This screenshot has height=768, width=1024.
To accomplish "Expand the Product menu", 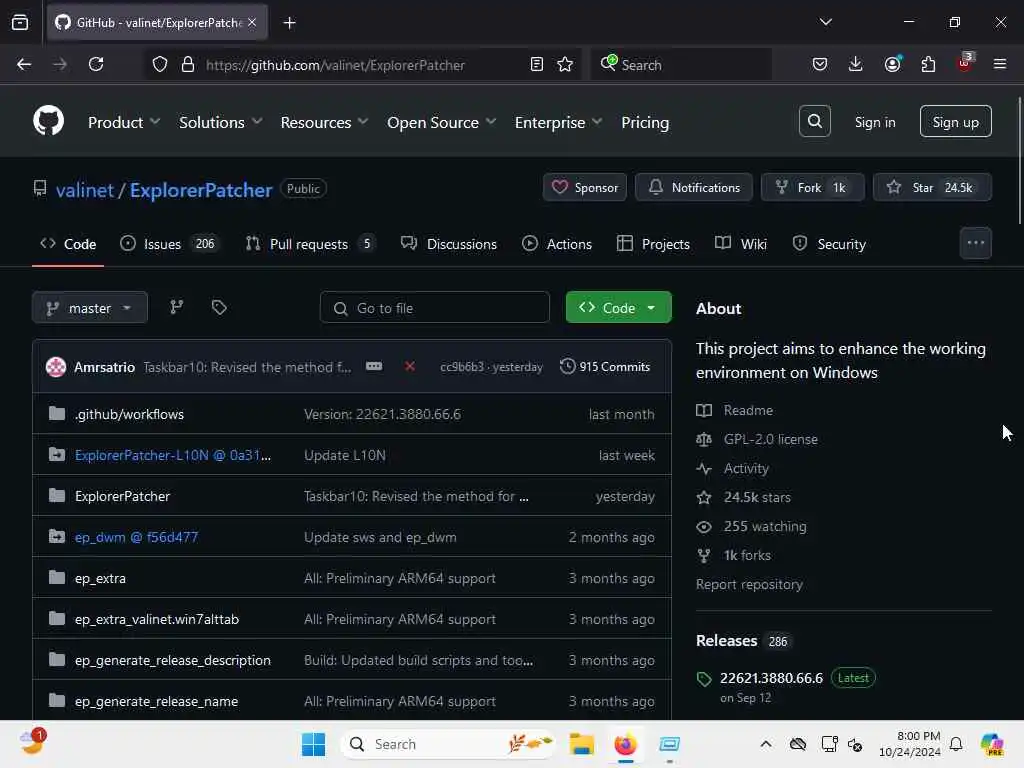I will [124, 122].
